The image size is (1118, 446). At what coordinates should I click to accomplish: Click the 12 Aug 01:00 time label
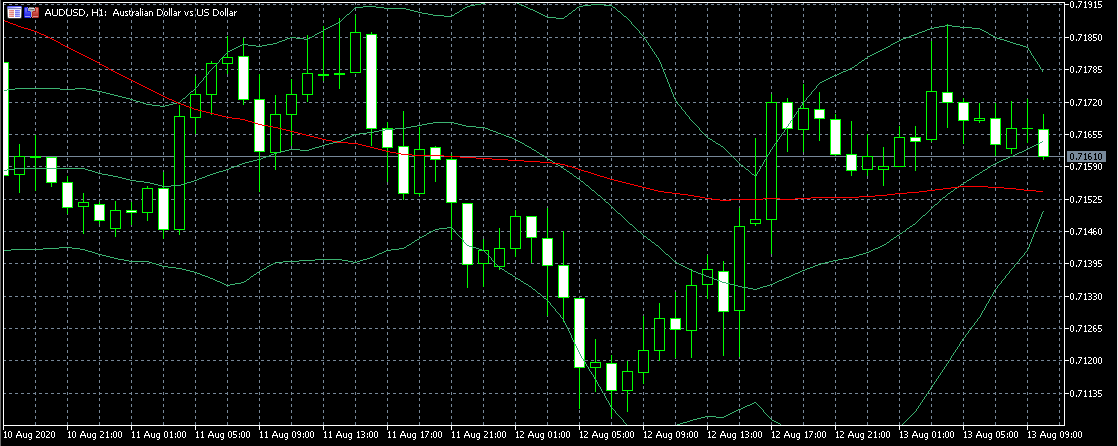[x=543, y=434]
